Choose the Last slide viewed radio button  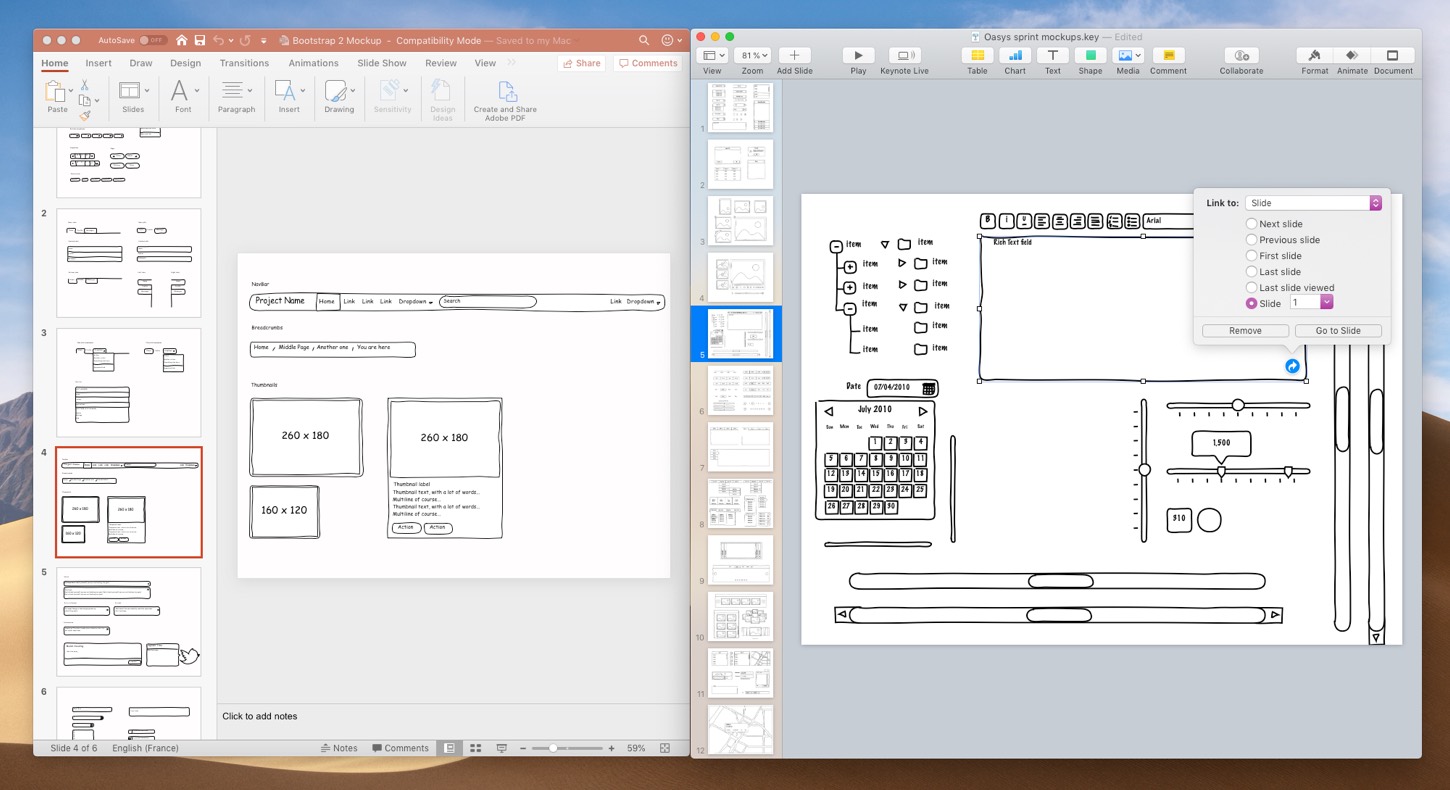(x=1252, y=288)
